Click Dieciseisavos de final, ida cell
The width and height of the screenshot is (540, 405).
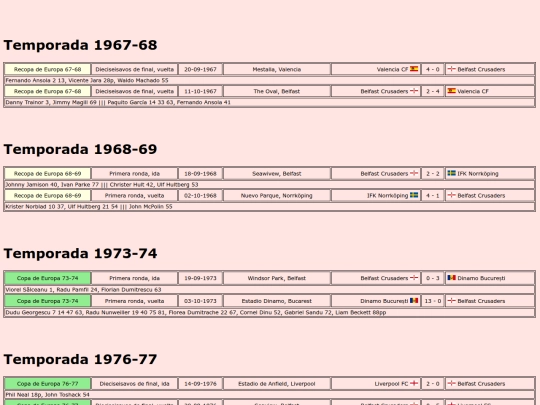pyautogui.click(x=134, y=384)
